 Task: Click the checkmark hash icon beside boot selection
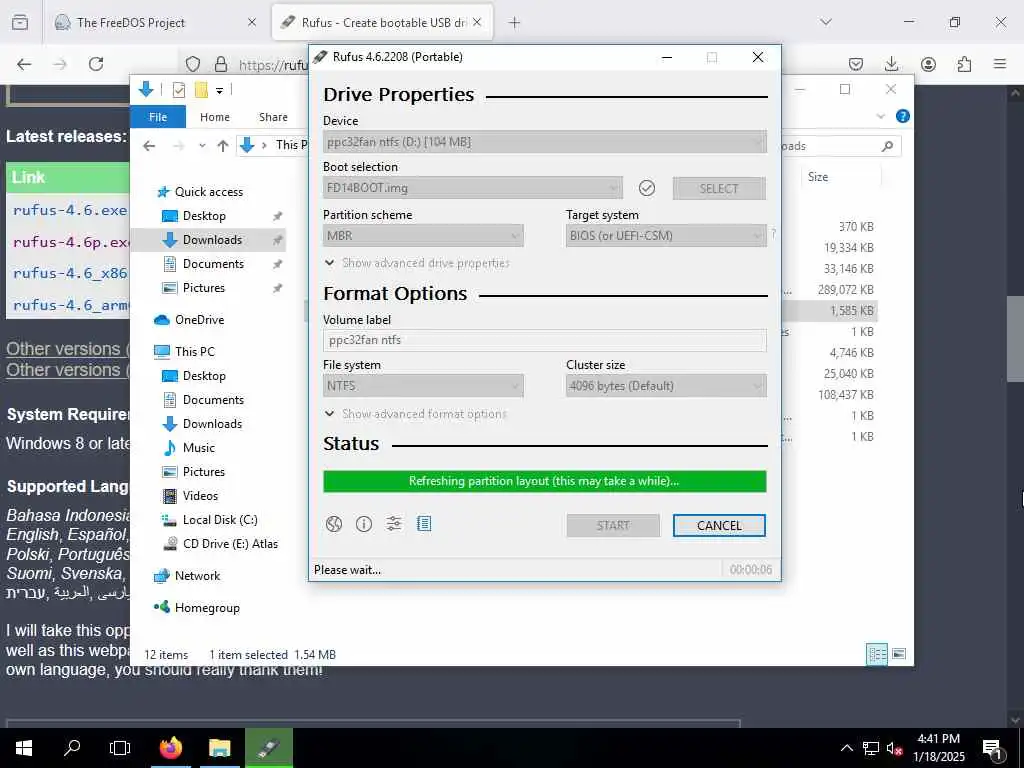[x=647, y=188]
